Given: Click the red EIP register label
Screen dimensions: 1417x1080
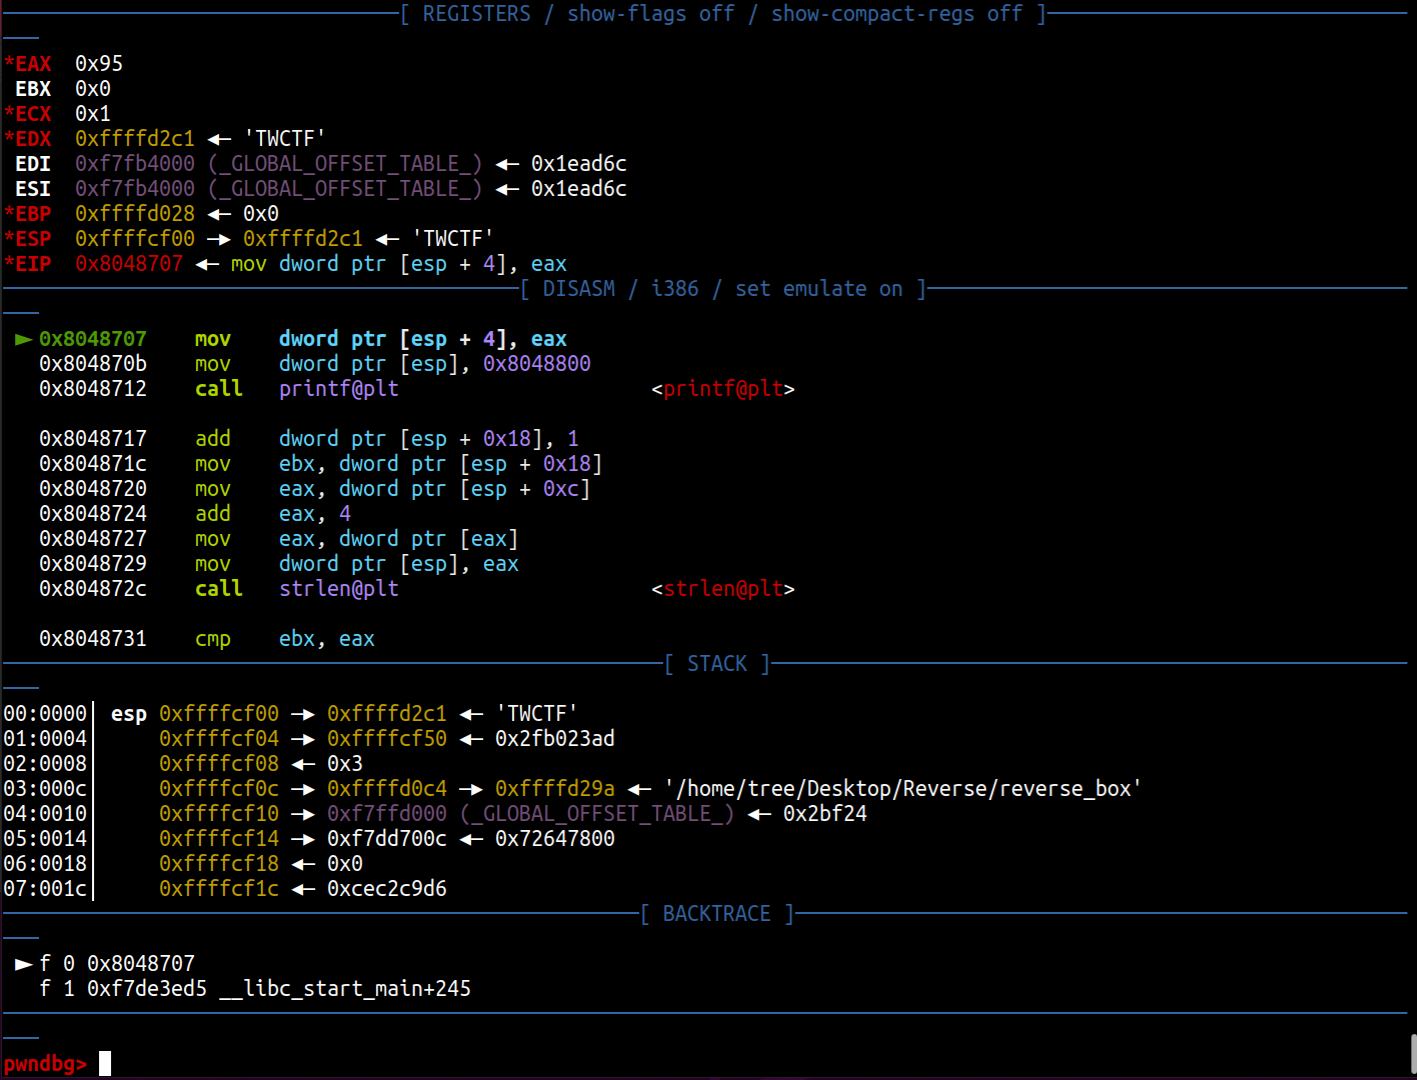Looking at the screenshot, I should (x=33, y=264).
